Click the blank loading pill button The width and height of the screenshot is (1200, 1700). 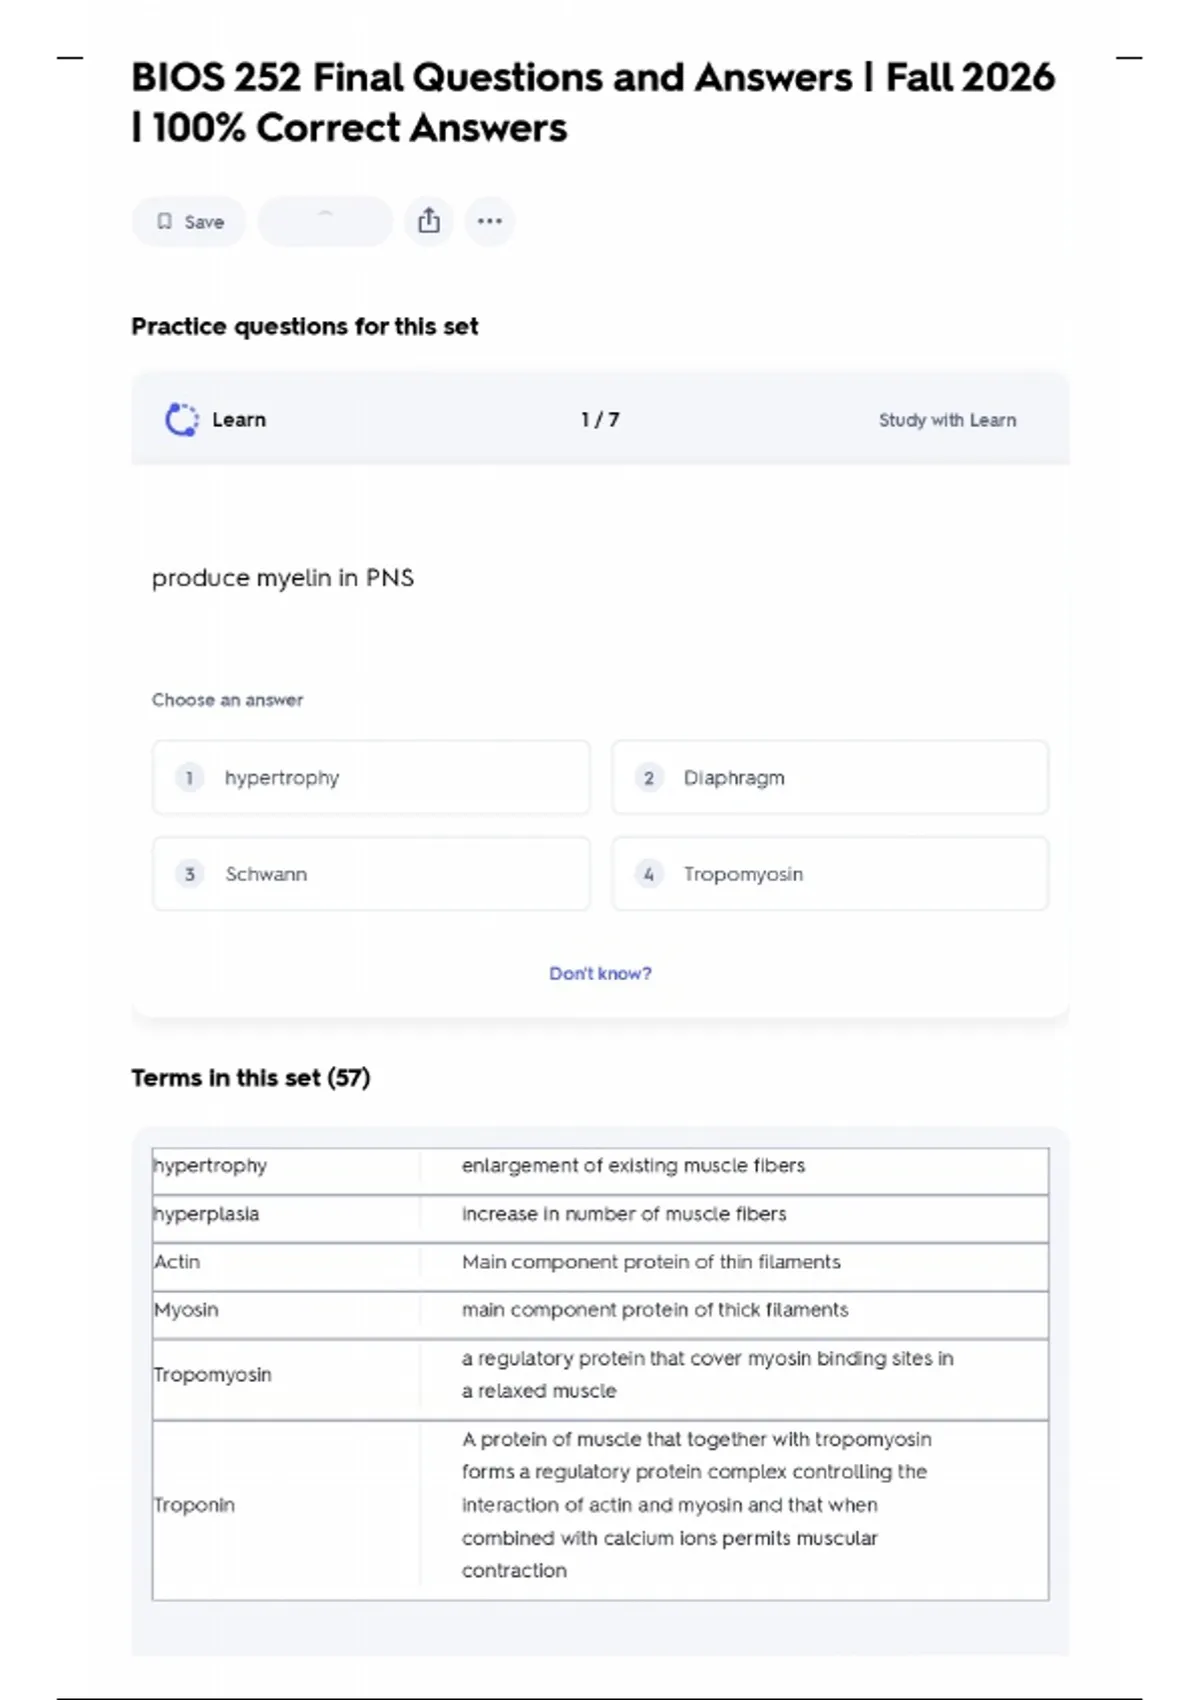(325, 221)
